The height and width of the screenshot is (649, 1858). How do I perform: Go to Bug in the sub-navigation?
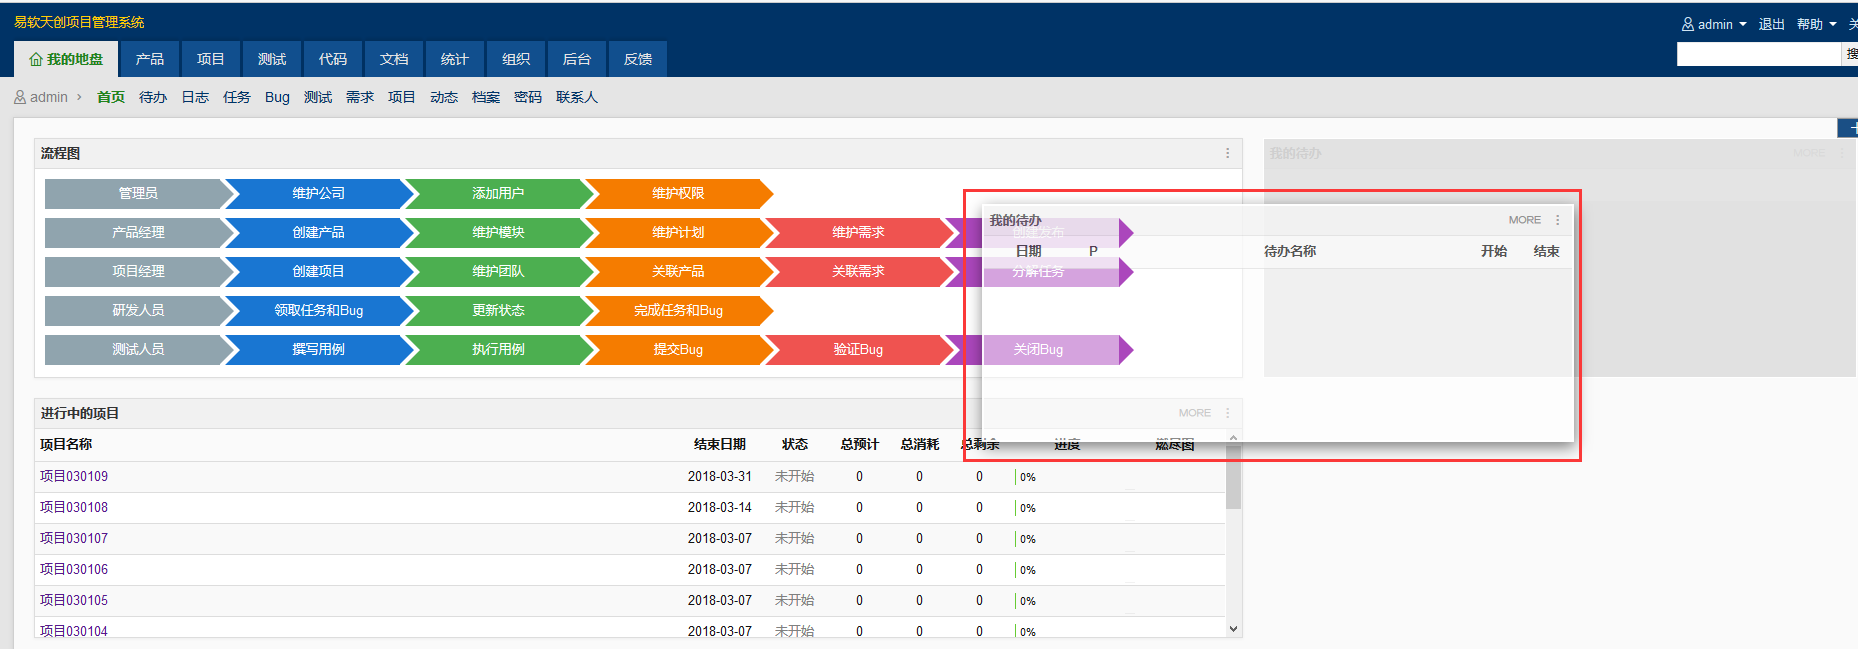(x=277, y=97)
